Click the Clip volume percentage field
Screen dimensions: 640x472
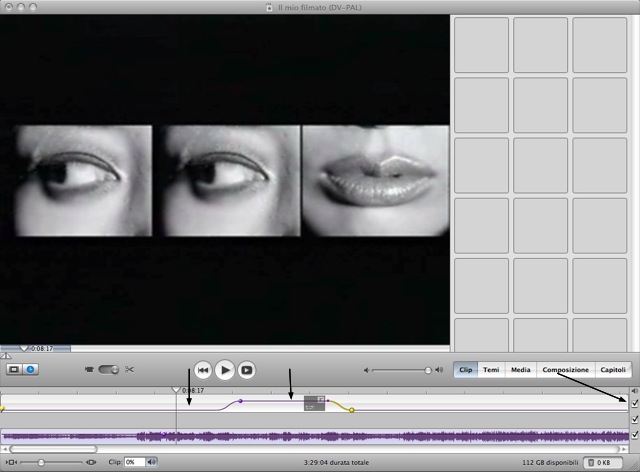[135, 462]
